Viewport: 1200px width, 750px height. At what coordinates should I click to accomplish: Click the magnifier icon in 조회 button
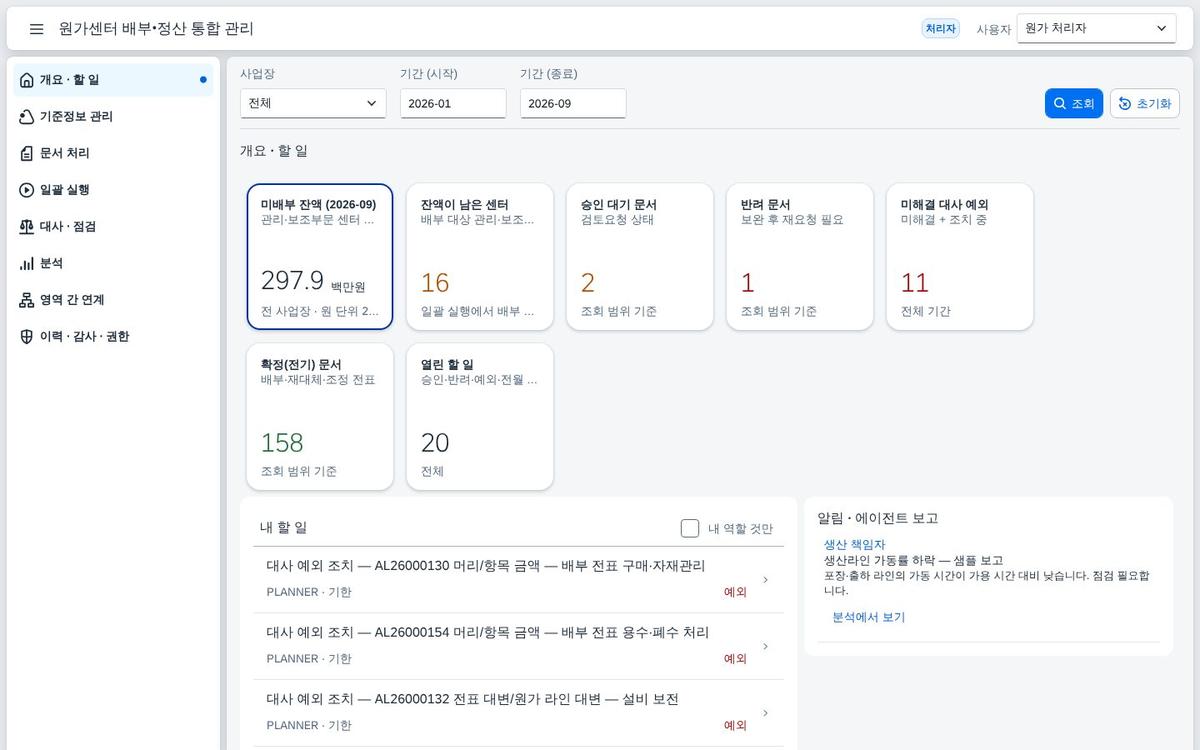click(x=1060, y=104)
